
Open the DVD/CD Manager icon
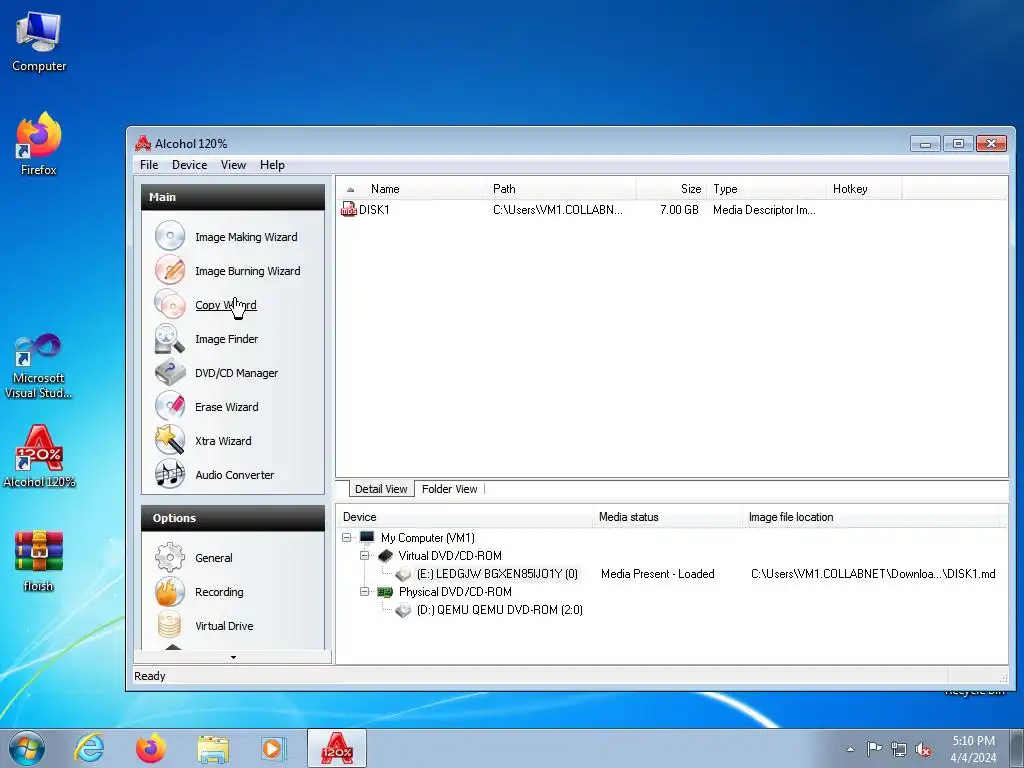click(x=170, y=372)
